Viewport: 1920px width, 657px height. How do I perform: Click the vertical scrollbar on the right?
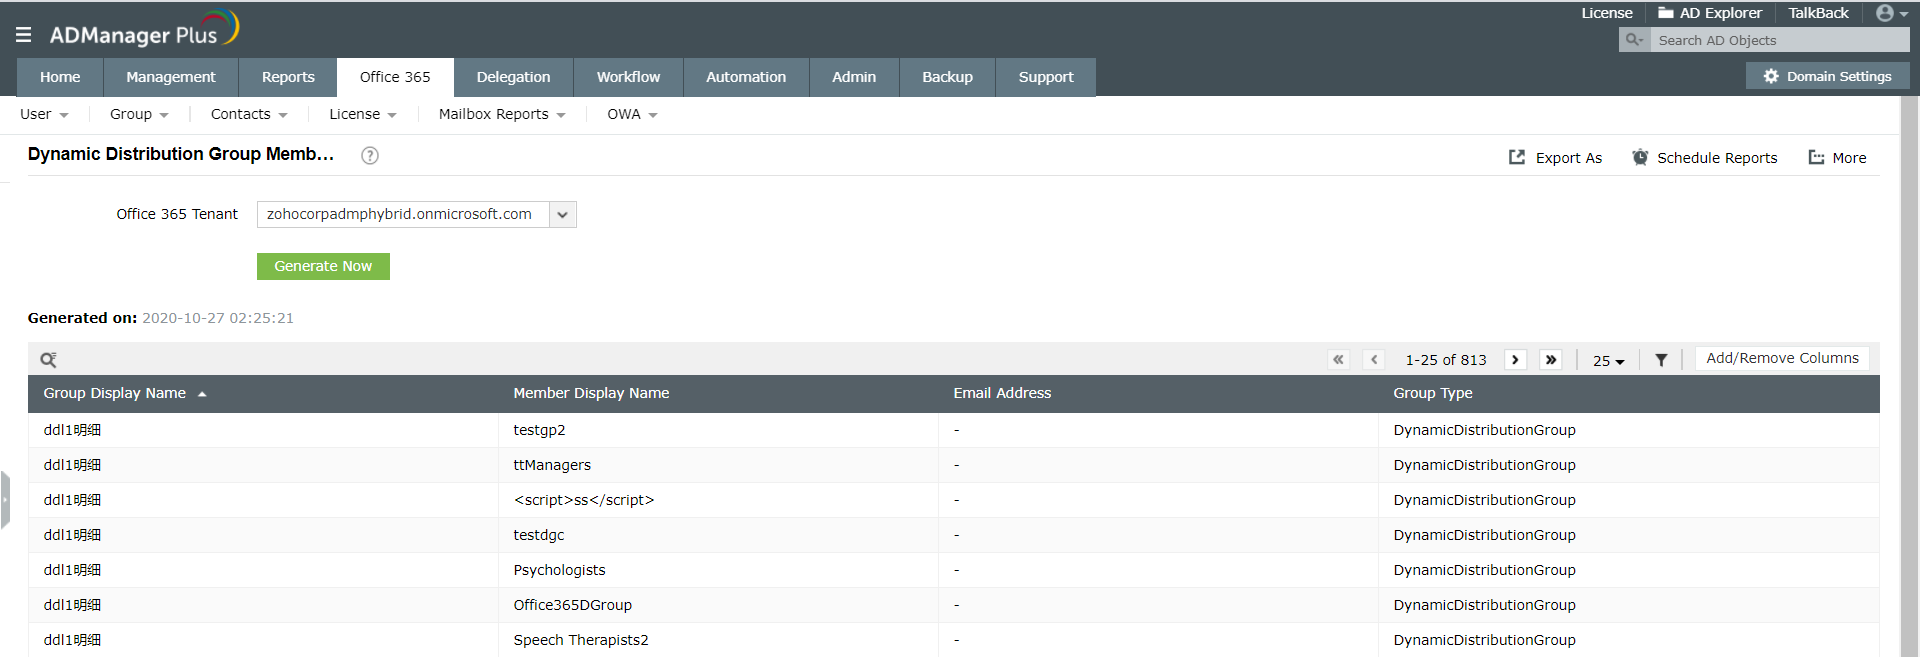click(1909, 376)
